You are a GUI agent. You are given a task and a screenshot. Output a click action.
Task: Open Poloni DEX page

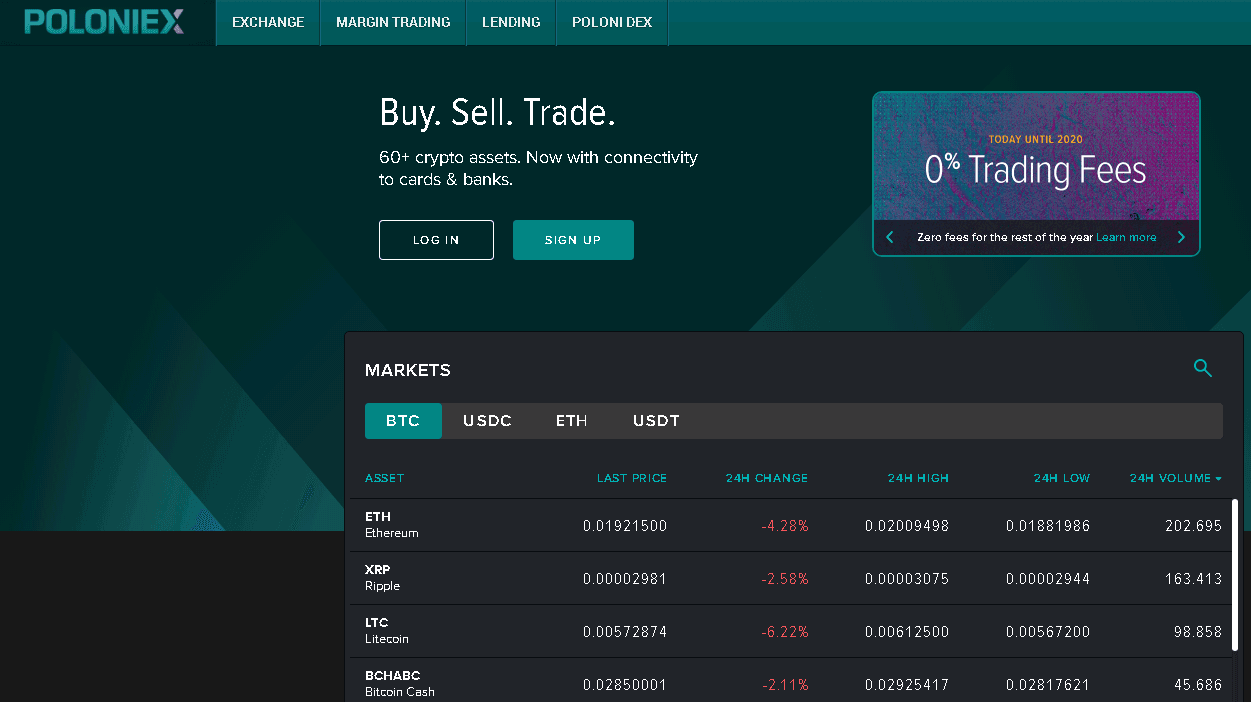[612, 22]
